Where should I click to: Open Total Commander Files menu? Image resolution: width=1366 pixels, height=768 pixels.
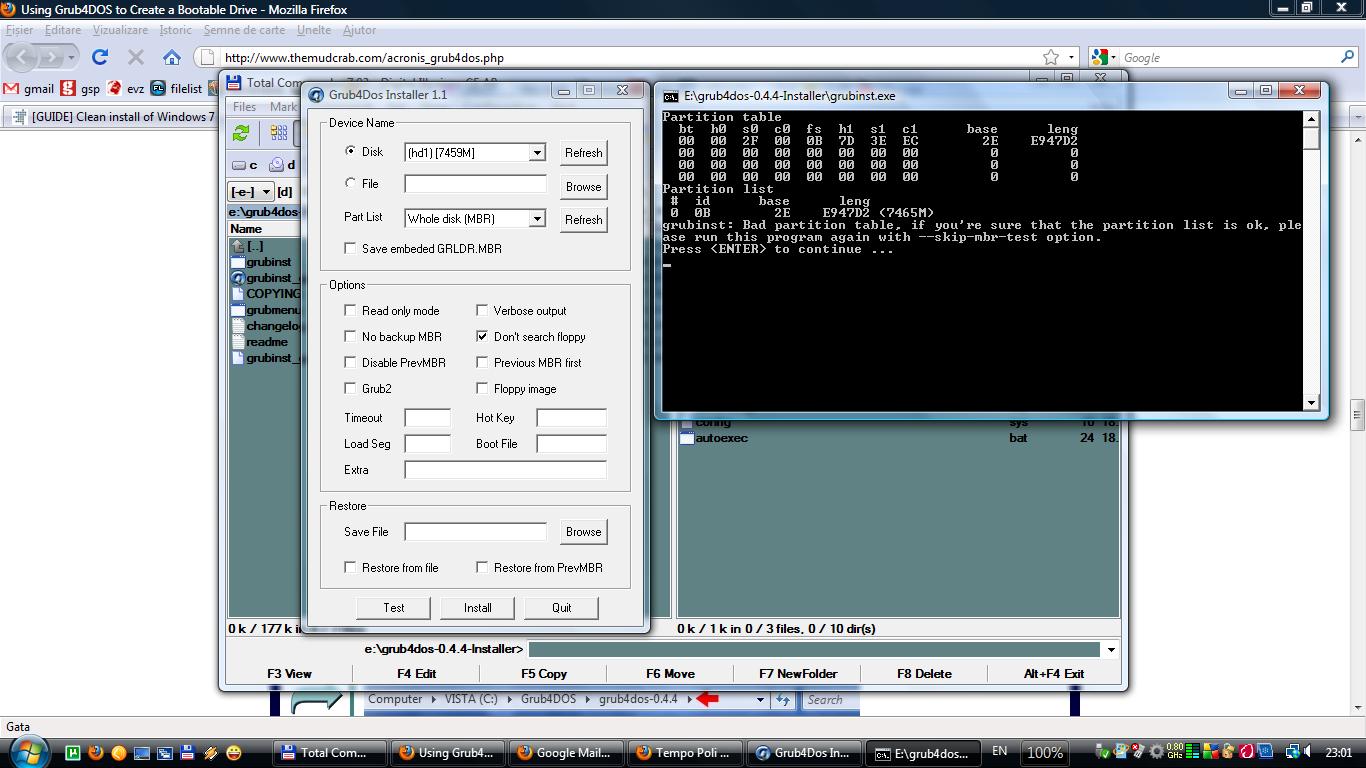(x=244, y=107)
